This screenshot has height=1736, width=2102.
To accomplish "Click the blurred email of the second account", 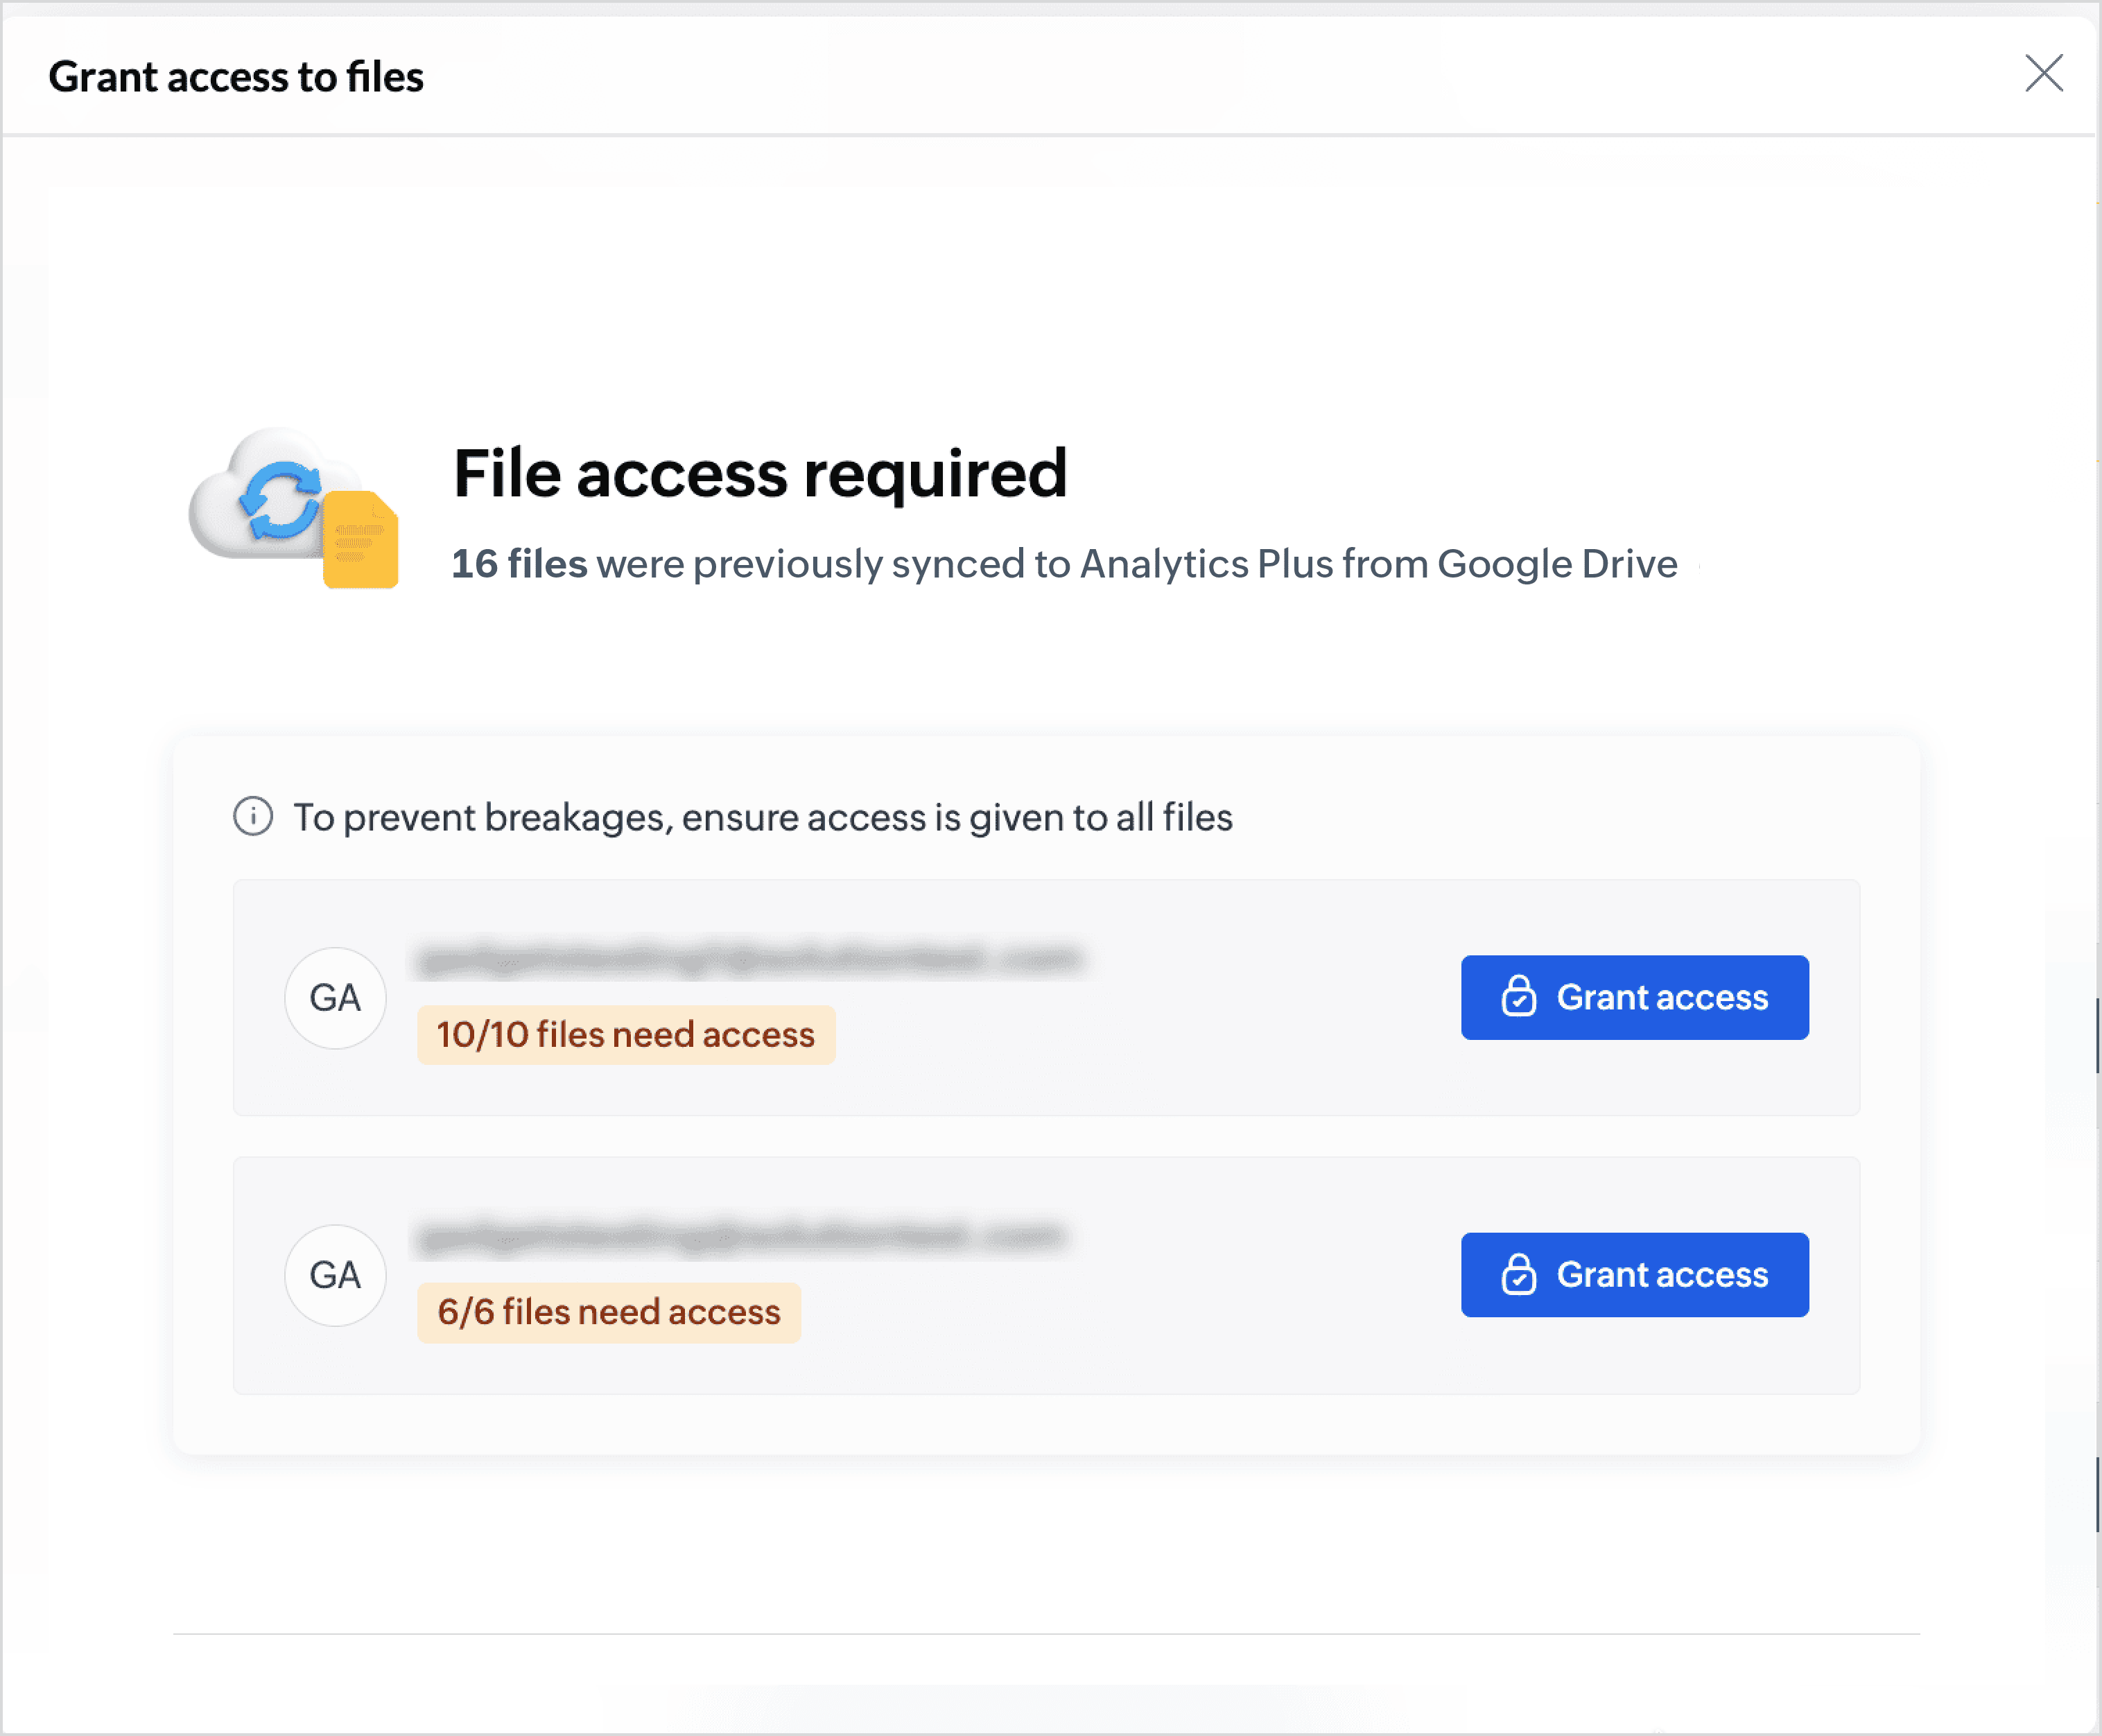I will tap(742, 1238).
